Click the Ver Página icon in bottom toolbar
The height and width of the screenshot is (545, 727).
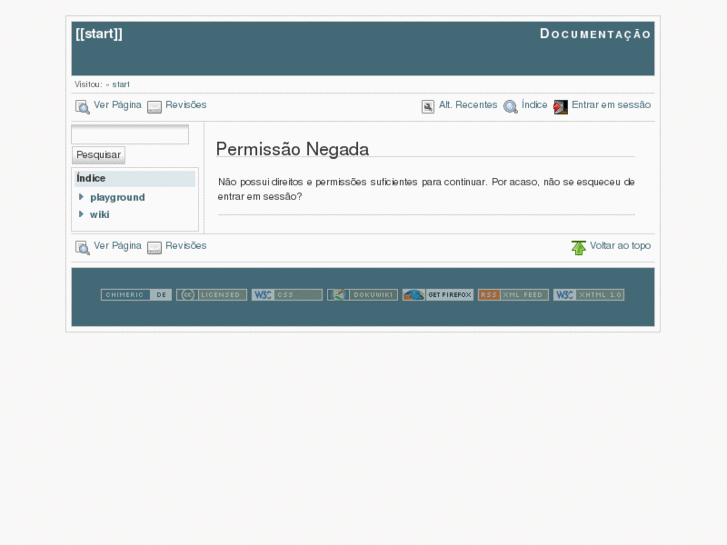point(83,248)
